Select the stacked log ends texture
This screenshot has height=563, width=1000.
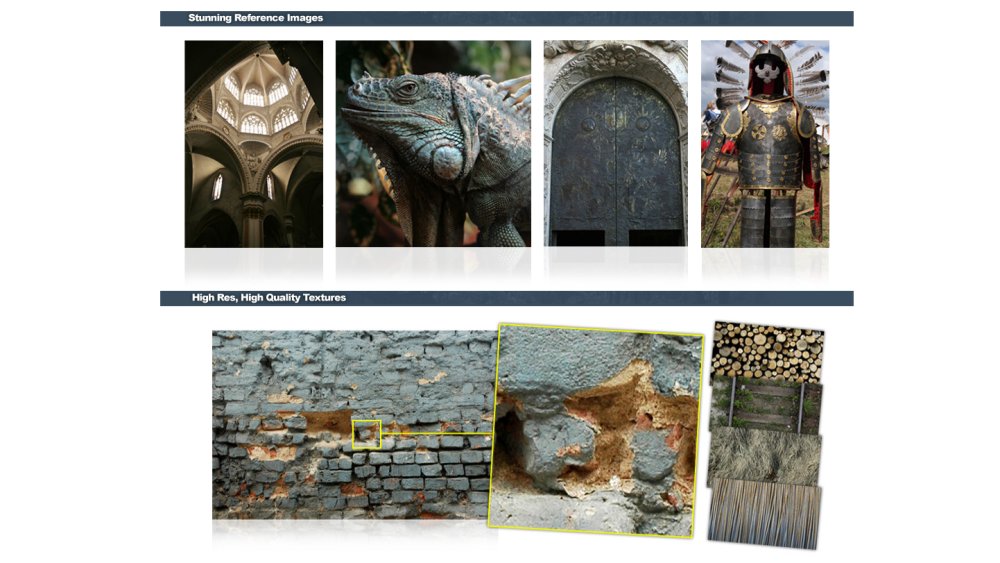(x=768, y=353)
